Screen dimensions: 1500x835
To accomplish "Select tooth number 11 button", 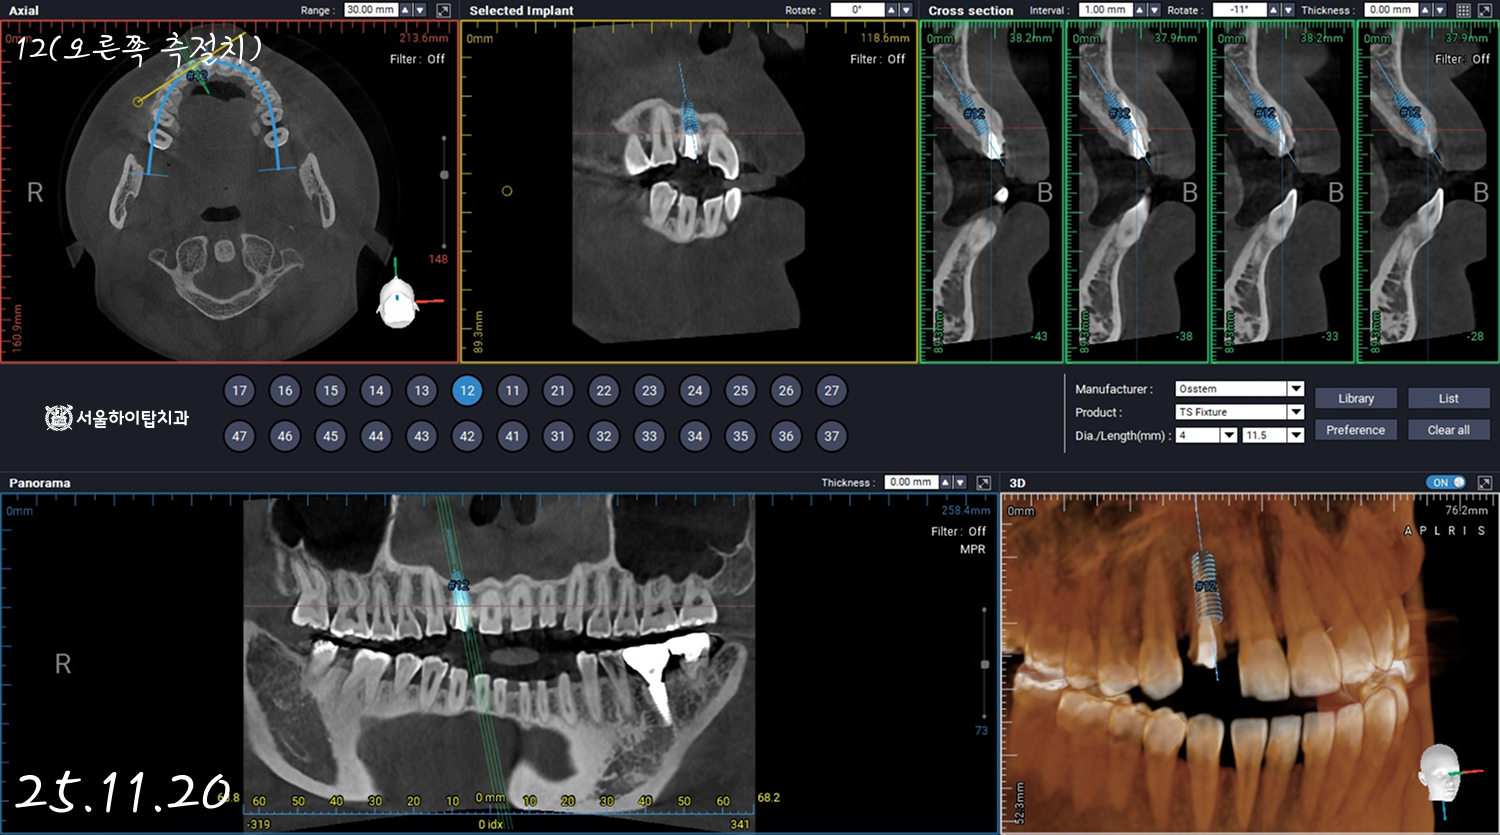I will [513, 391].
